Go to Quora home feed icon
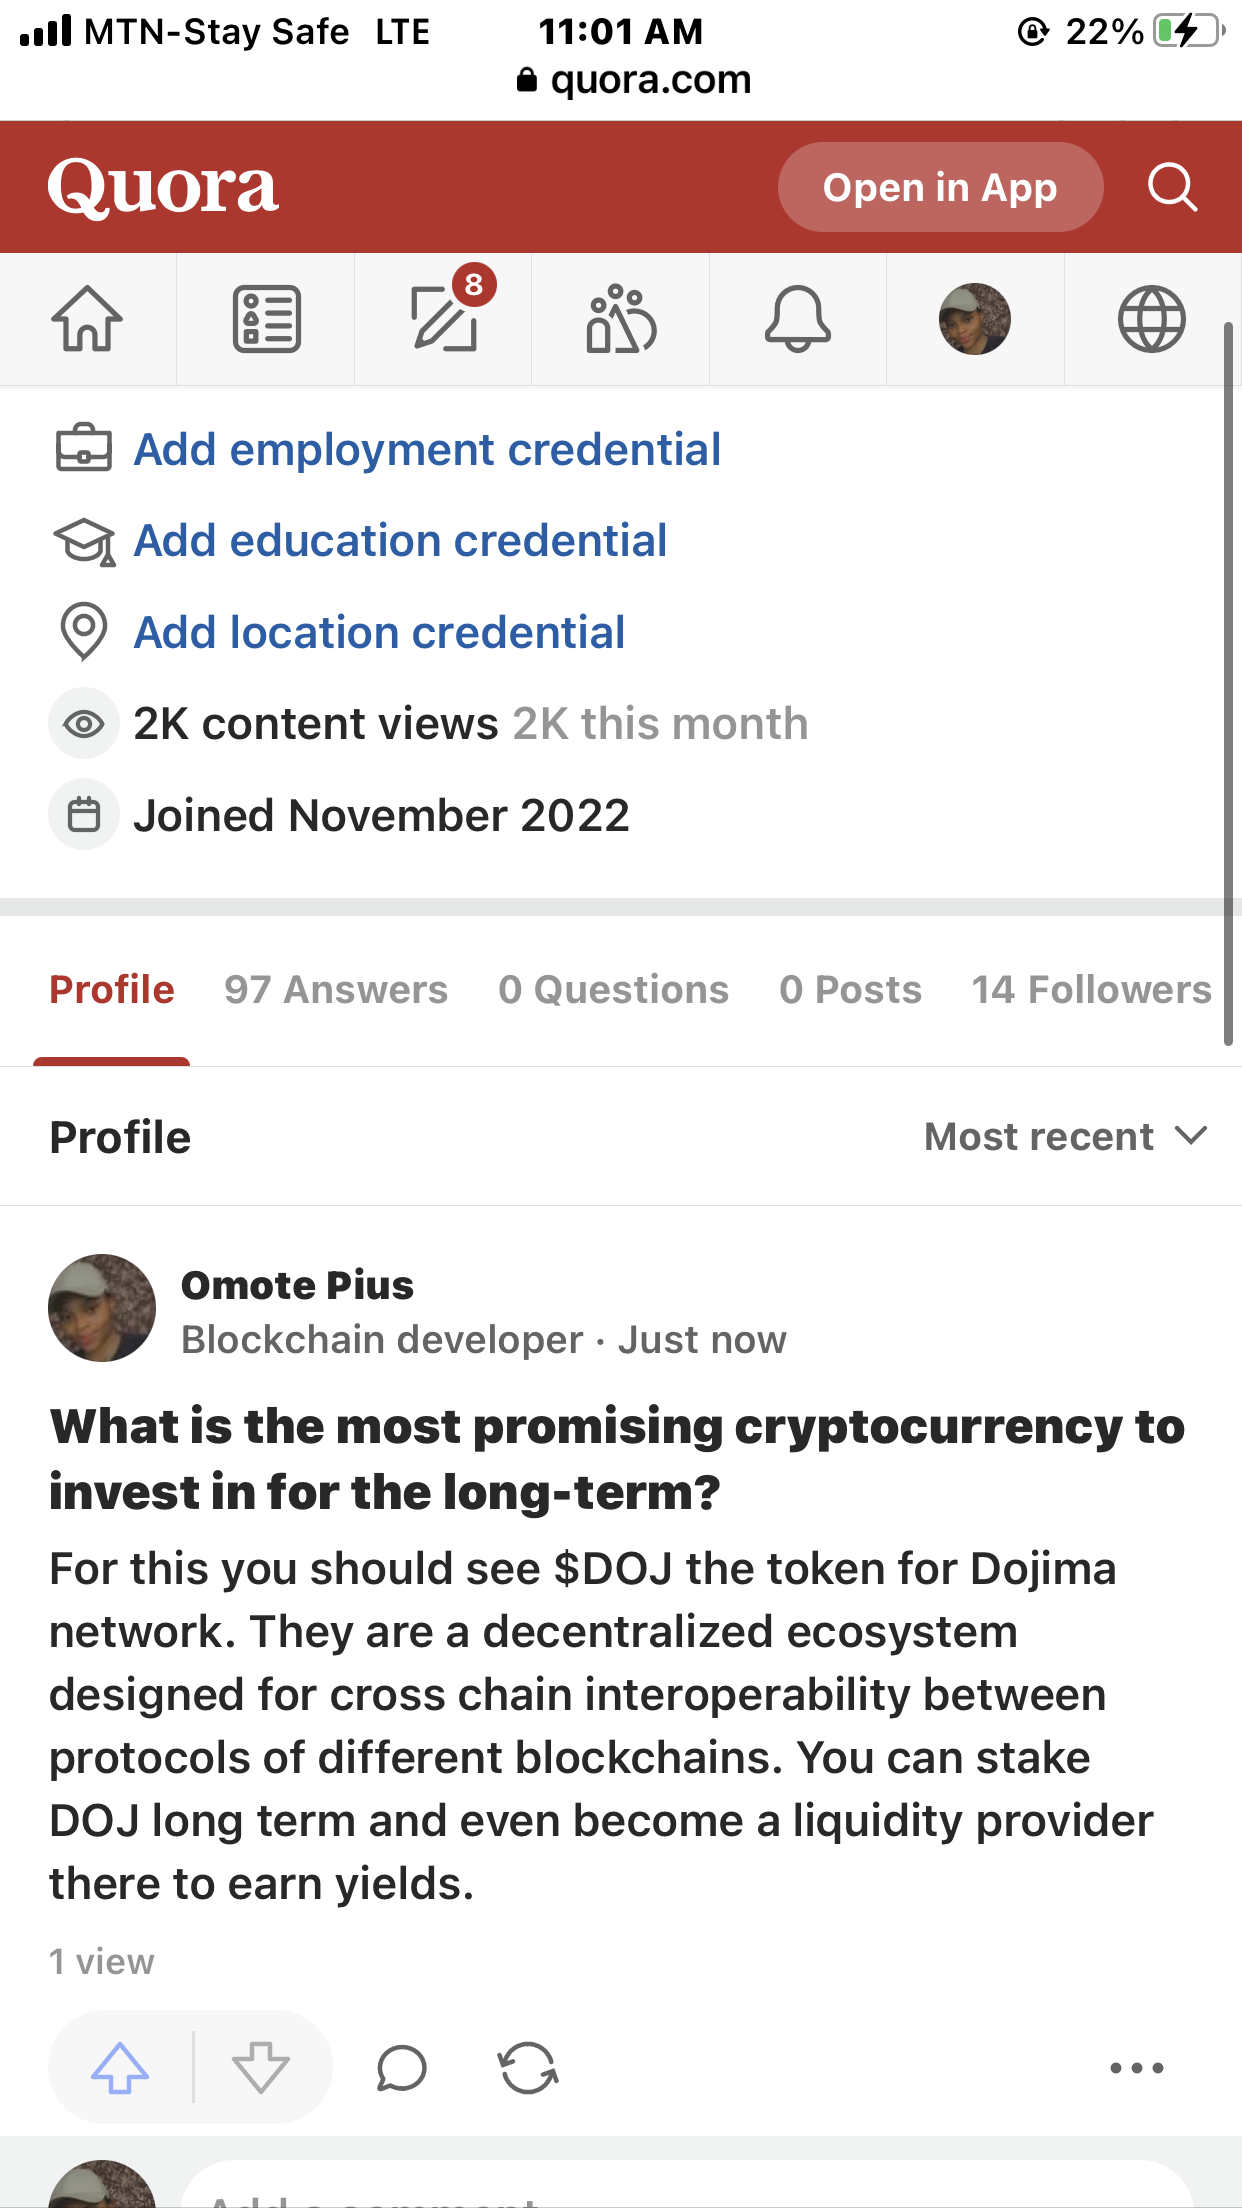 point(87,319)
